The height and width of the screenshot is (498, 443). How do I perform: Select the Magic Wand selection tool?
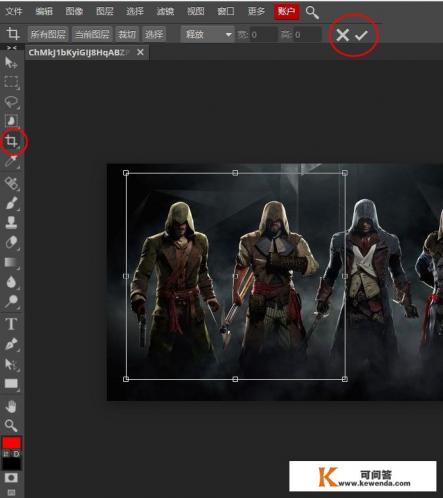pyautogui.click(x=12, y=121)
